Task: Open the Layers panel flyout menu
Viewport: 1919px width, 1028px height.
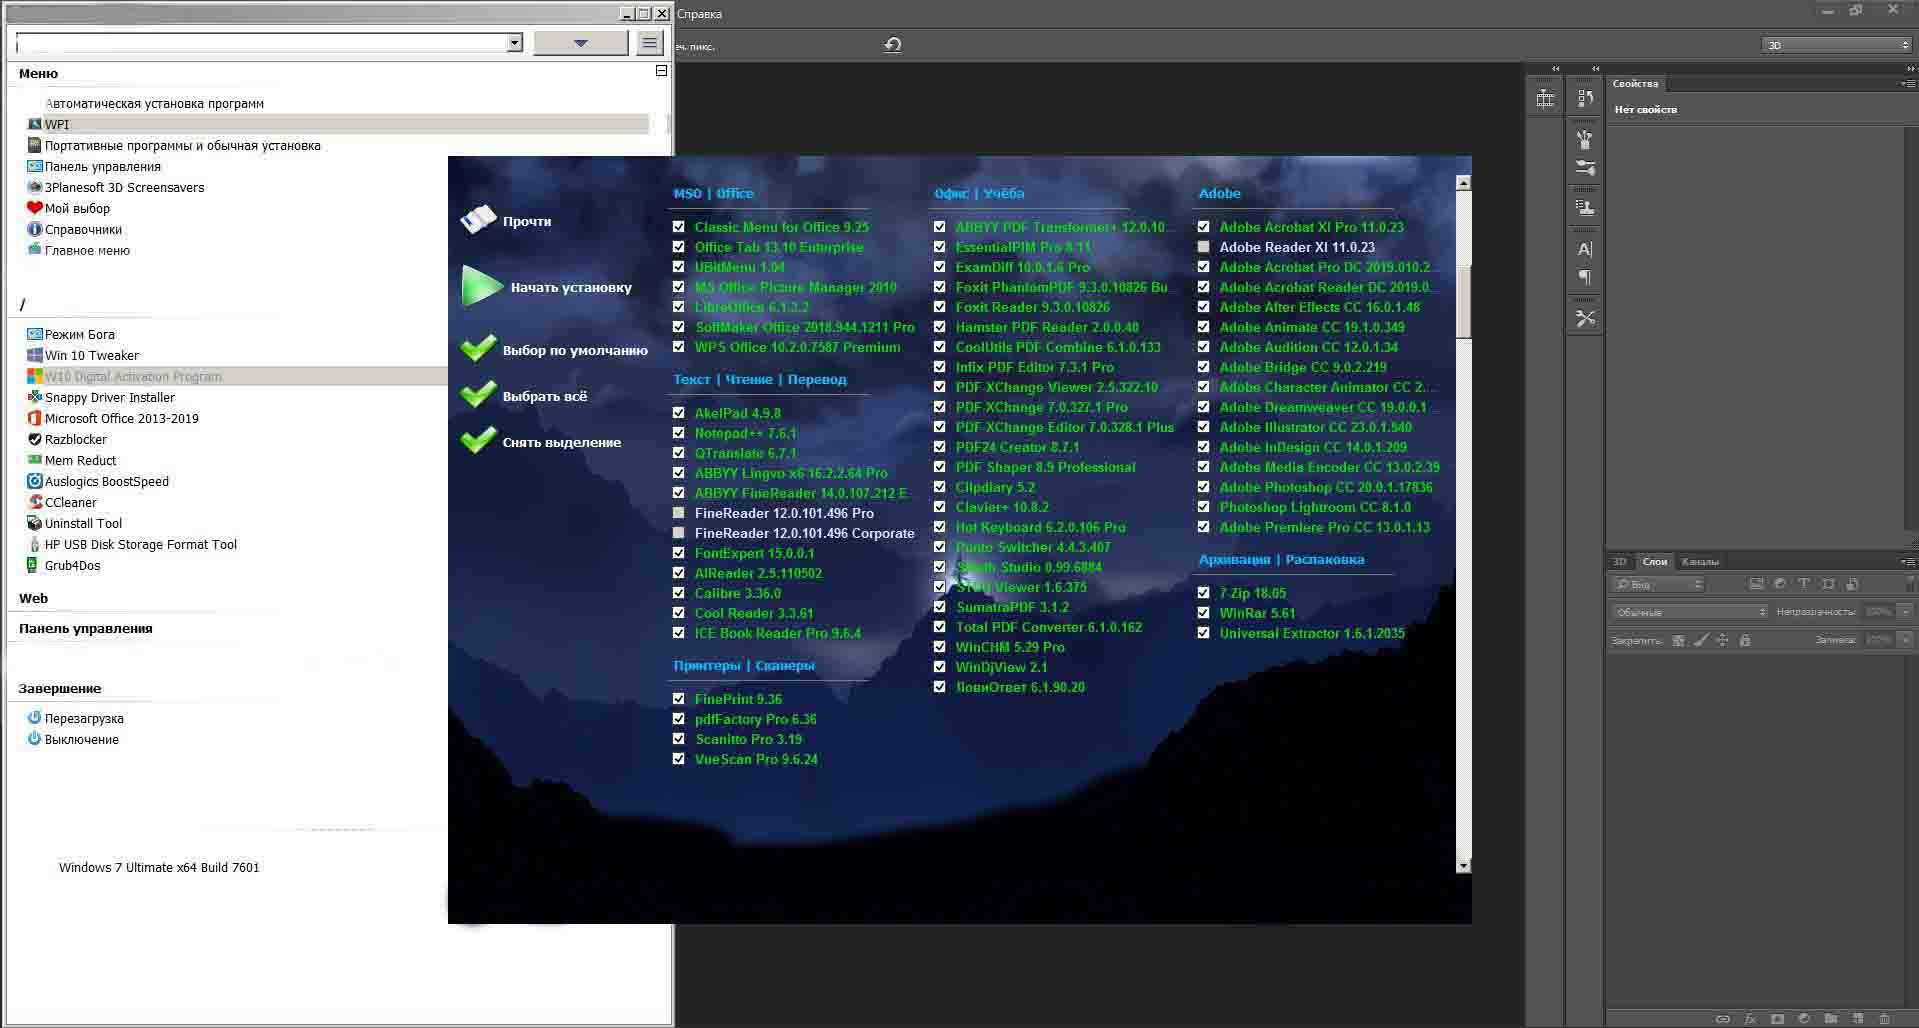Action: pos(1907,562)
